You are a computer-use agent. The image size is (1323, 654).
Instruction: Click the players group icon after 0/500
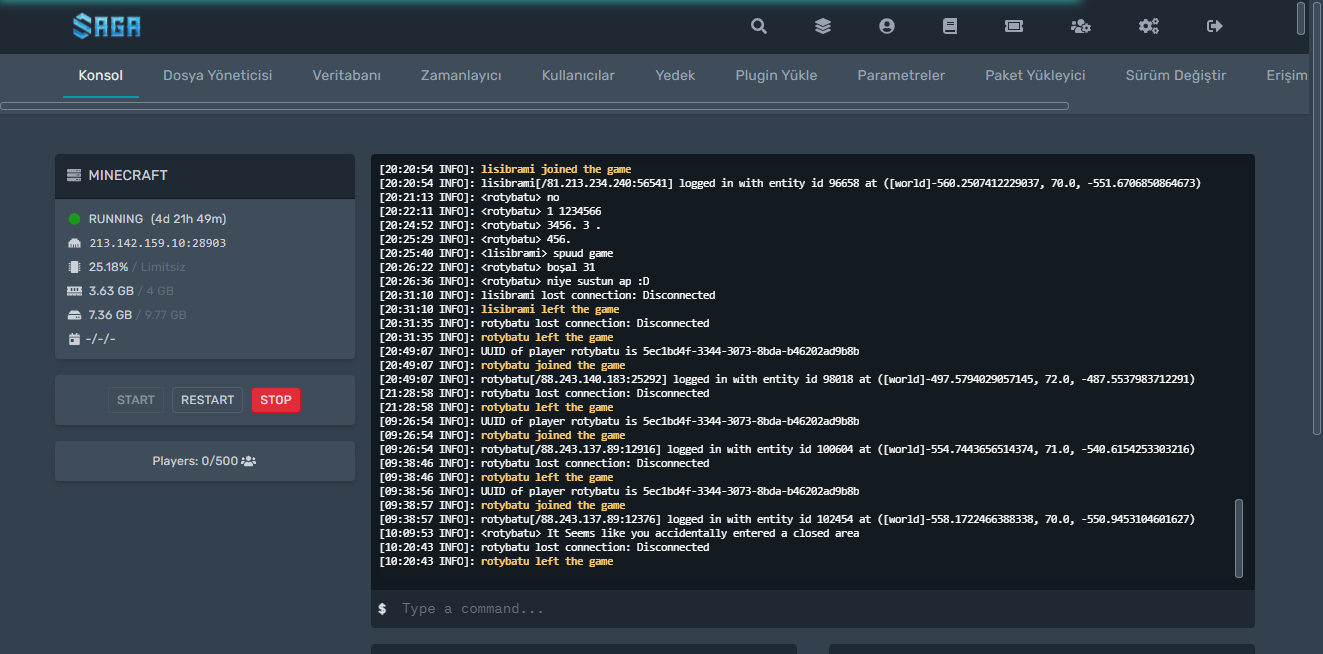click(x=249, y=461)
